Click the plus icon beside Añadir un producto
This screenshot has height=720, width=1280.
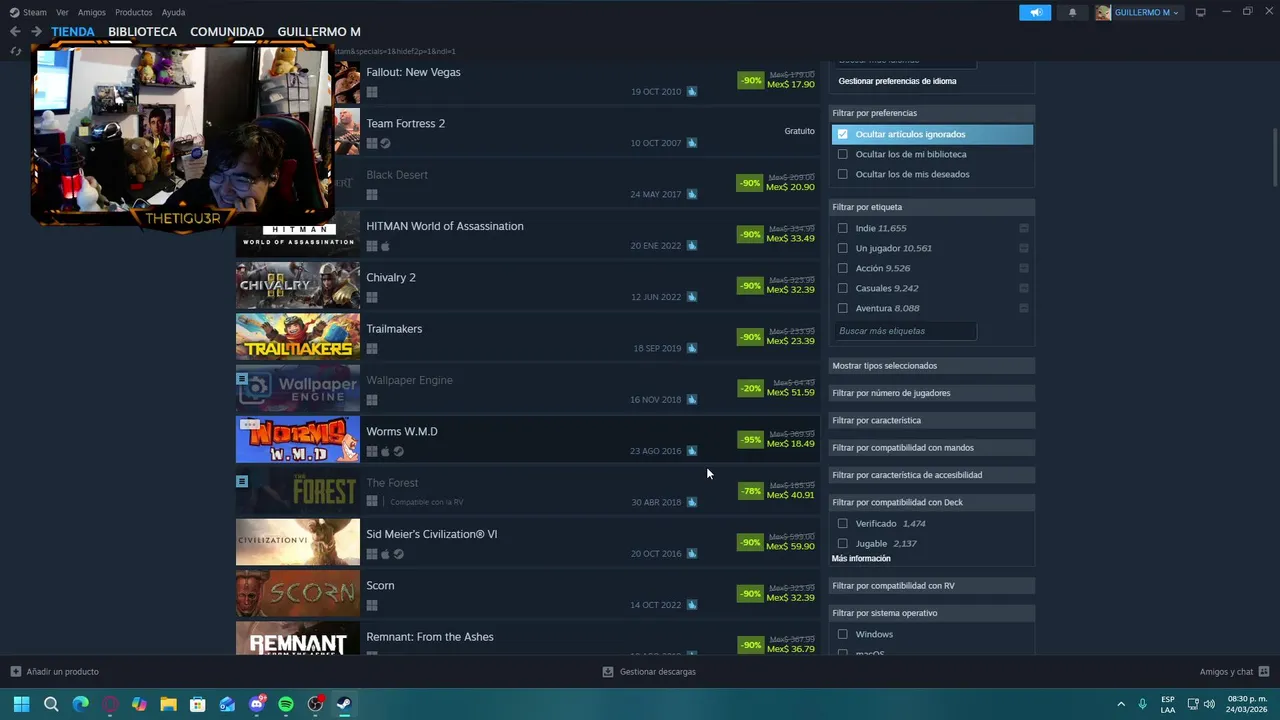coord(15,672)
